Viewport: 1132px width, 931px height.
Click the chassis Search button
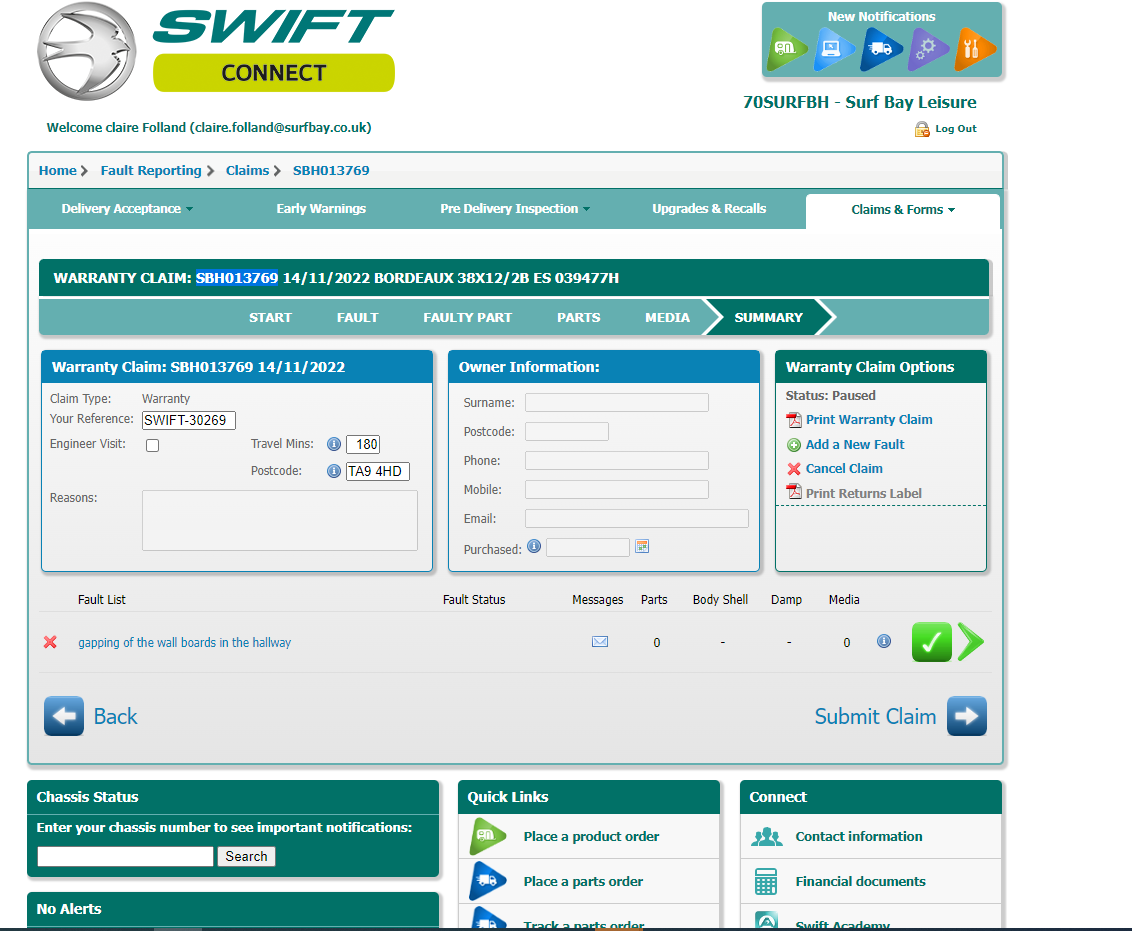tap(246, 857)
